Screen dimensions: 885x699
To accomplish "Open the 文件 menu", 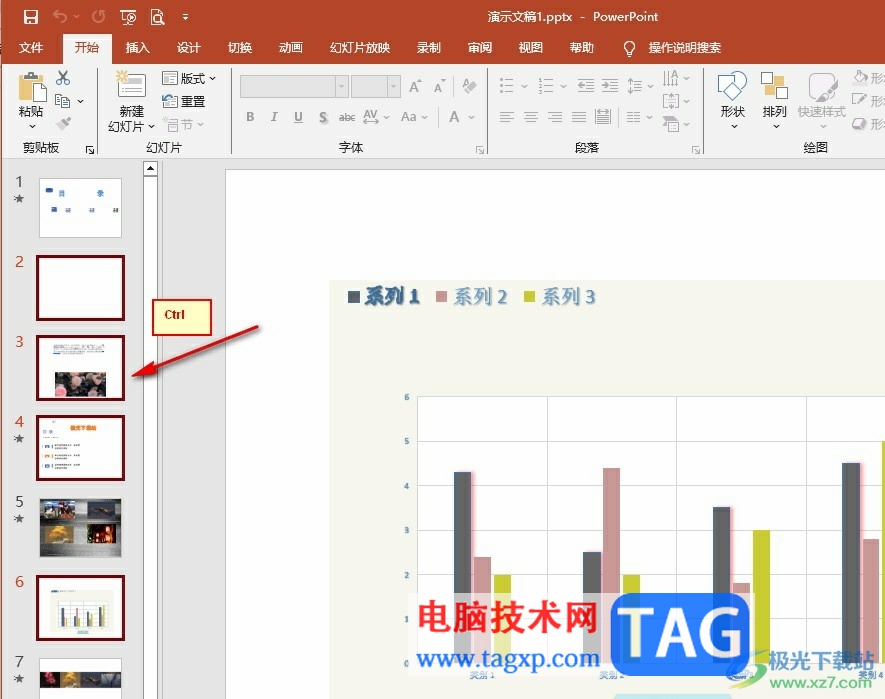I will tap(31, 48).
